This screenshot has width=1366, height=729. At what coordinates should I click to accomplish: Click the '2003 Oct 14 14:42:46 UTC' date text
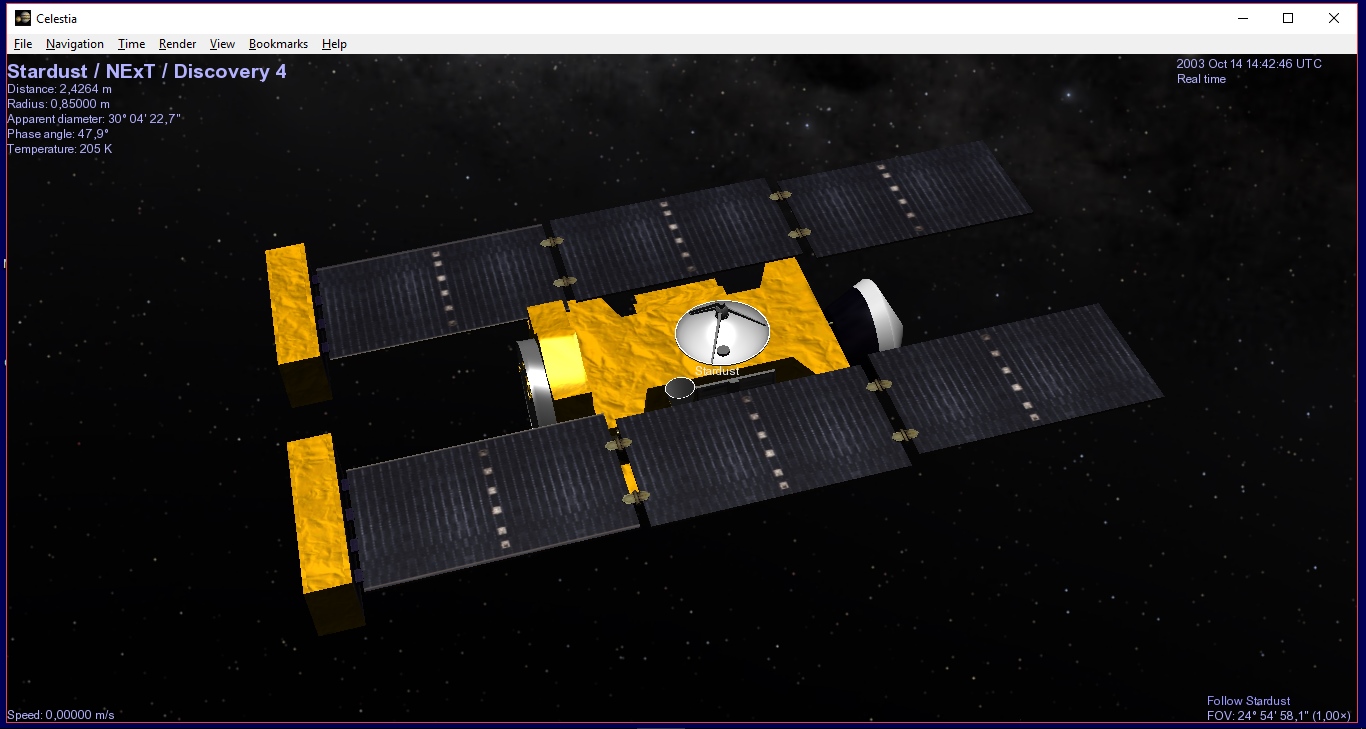(1249, 64)
